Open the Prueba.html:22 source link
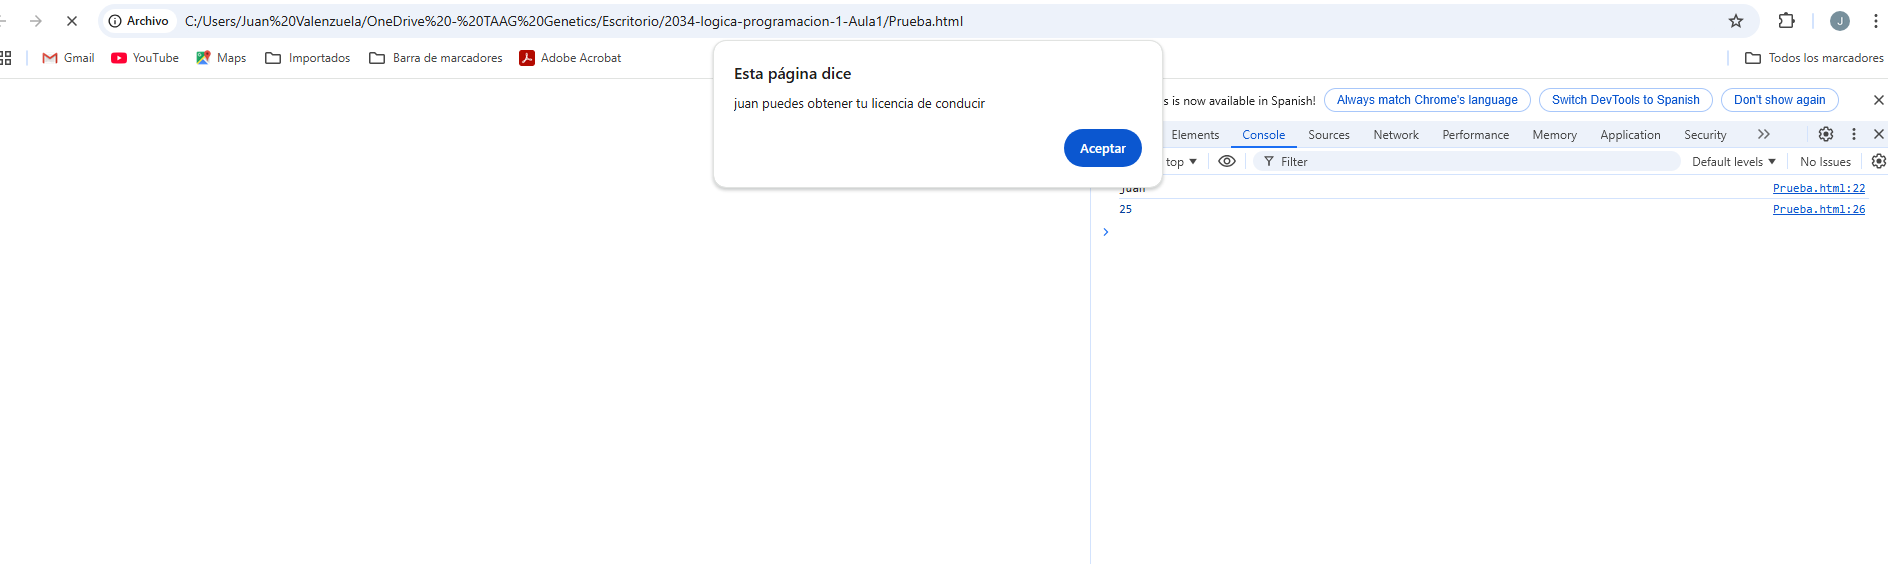The width and height of the screenshot is (1888, 564). (1818, 188)
